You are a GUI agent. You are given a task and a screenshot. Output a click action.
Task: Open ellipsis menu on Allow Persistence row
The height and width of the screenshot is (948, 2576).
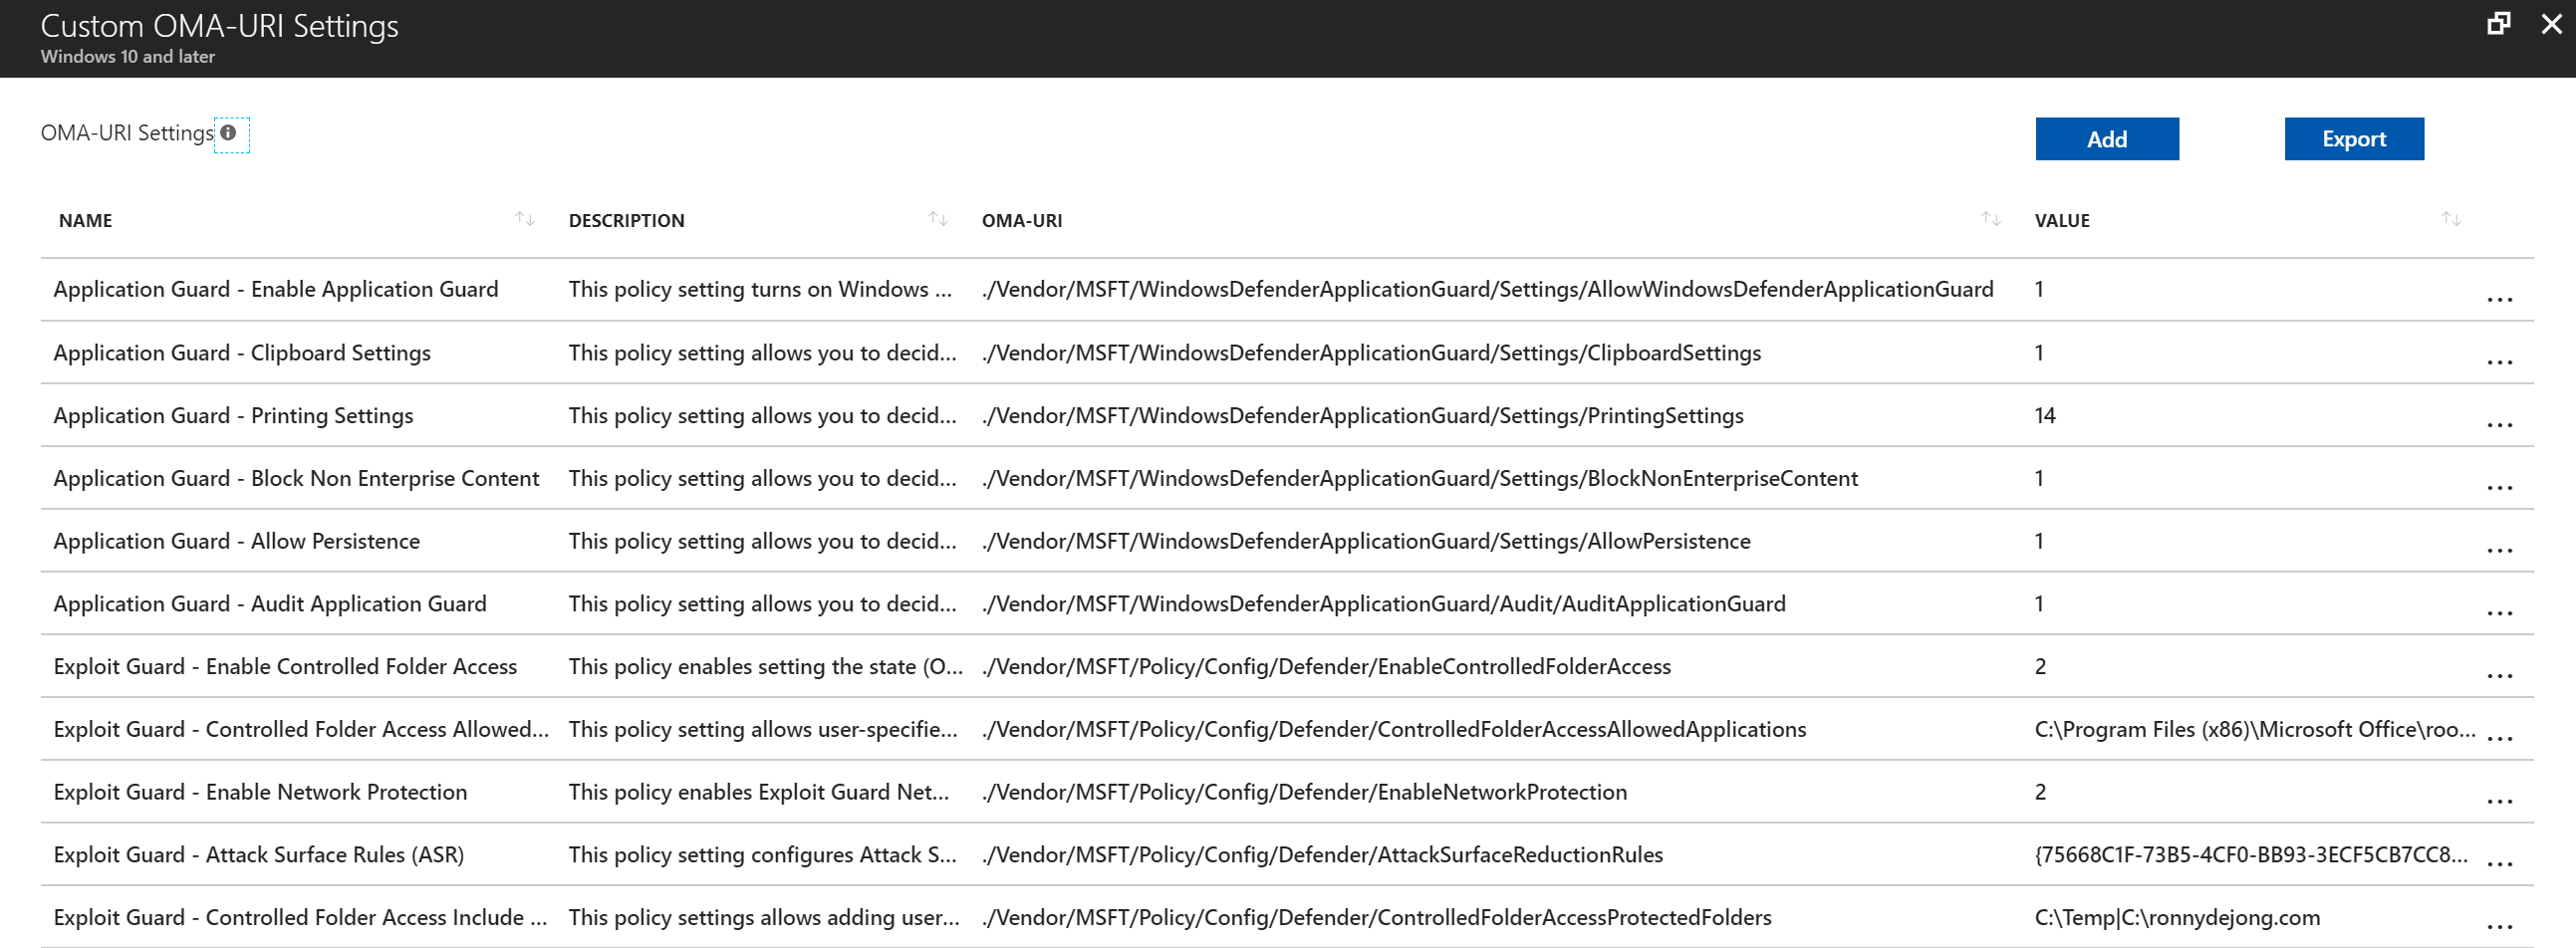pyautogui.click(x=2501, y=550)
